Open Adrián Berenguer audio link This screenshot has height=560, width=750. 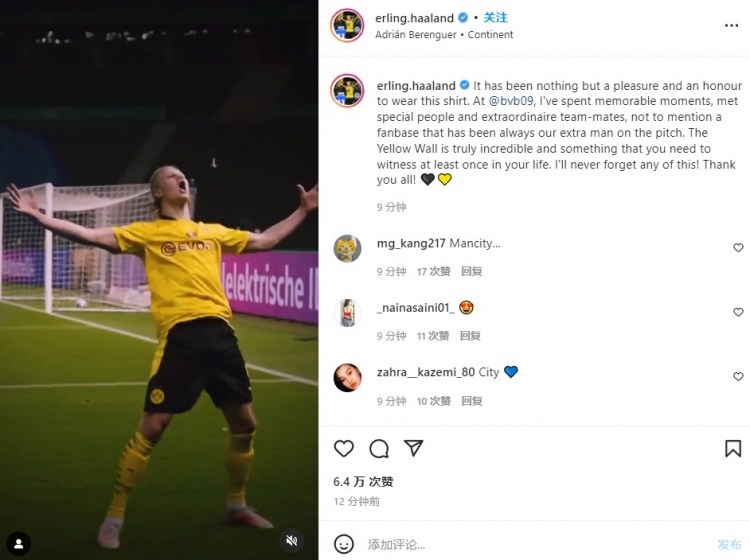pyautogui.click(x=416, y=35)
